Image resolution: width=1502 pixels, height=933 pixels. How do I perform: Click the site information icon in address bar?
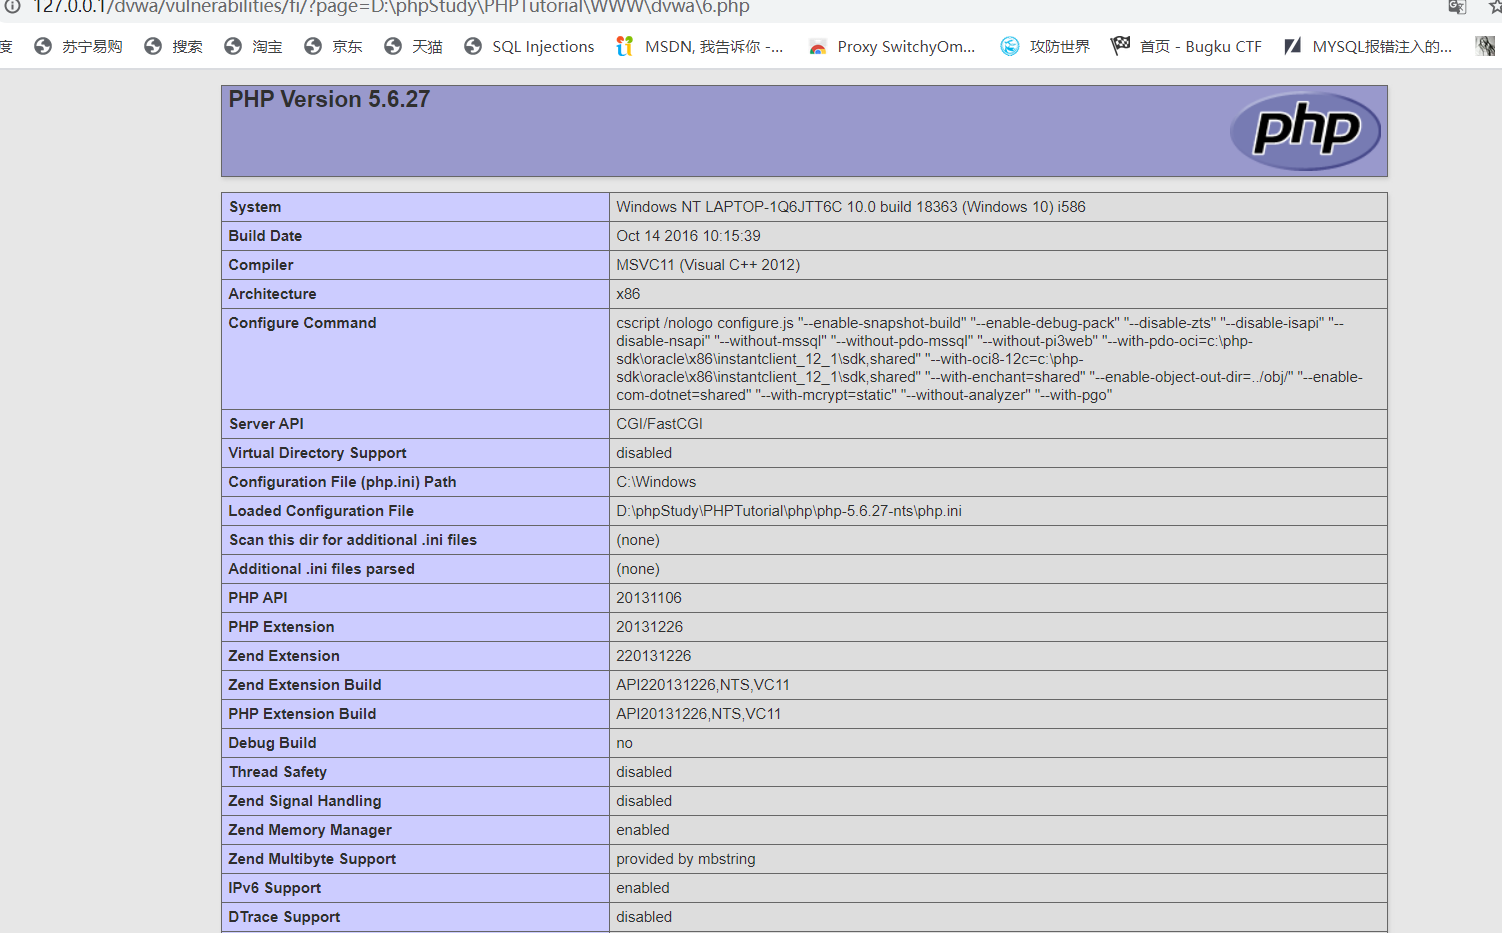(x=12, y=7)
